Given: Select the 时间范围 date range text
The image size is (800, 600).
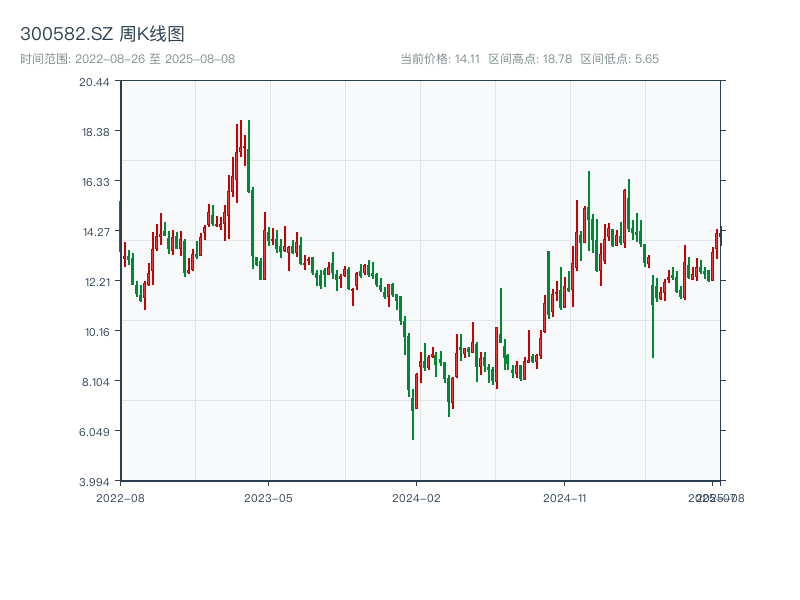Looking at the screenshot, I should tap(127, 59).
